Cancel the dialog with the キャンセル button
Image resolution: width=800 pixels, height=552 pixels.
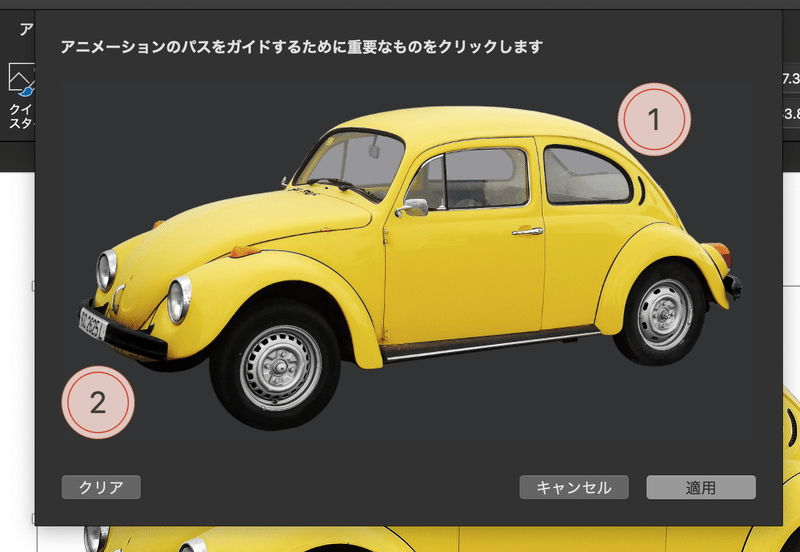pyautogui.click(x=573, y=487)
